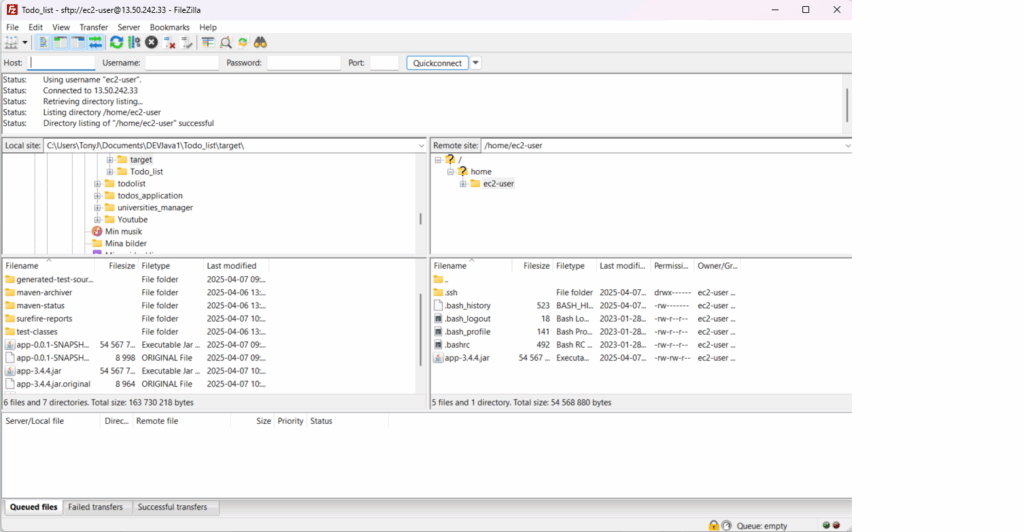The image size is (1024, 532).
Task: Expand the local target folder
Action: pos(110,160)
